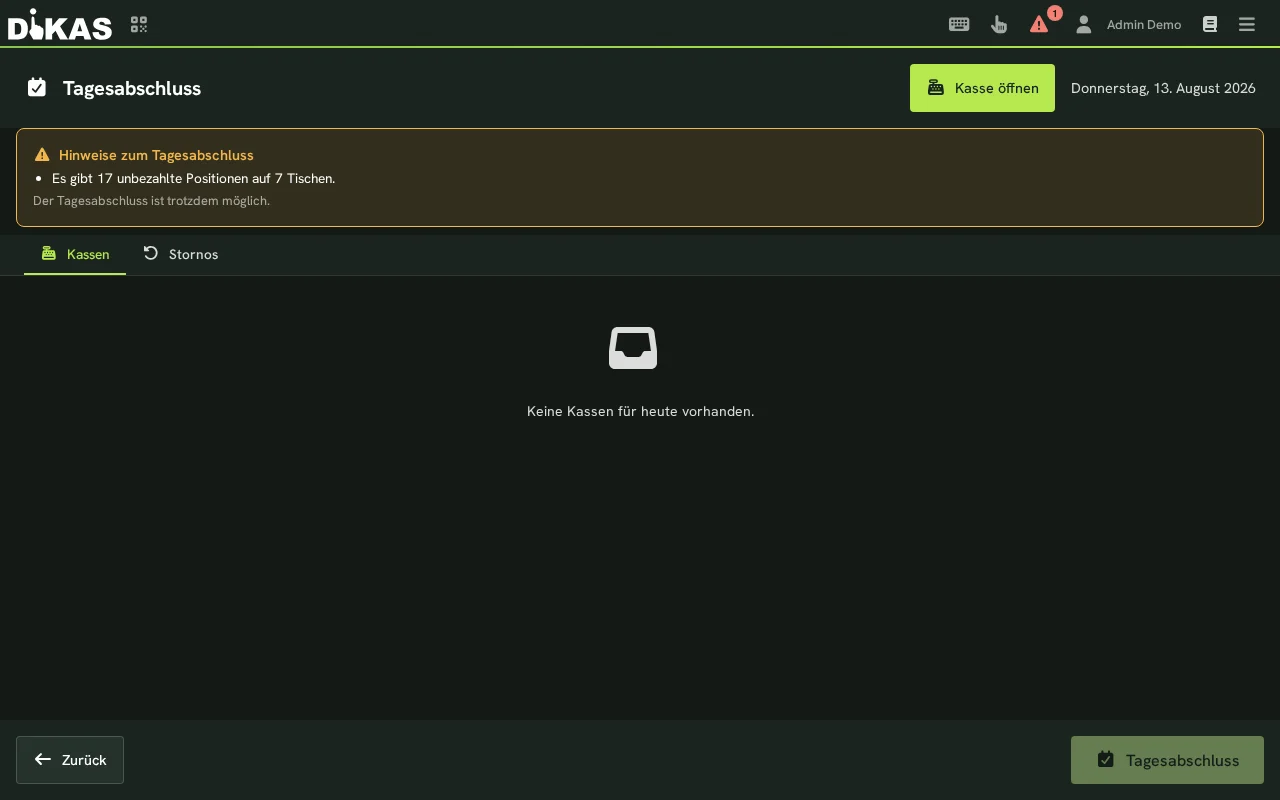Switch to the Stornos tab
Image resolution: width=1280 pixels, height=800 pixels.
(180, 254)
